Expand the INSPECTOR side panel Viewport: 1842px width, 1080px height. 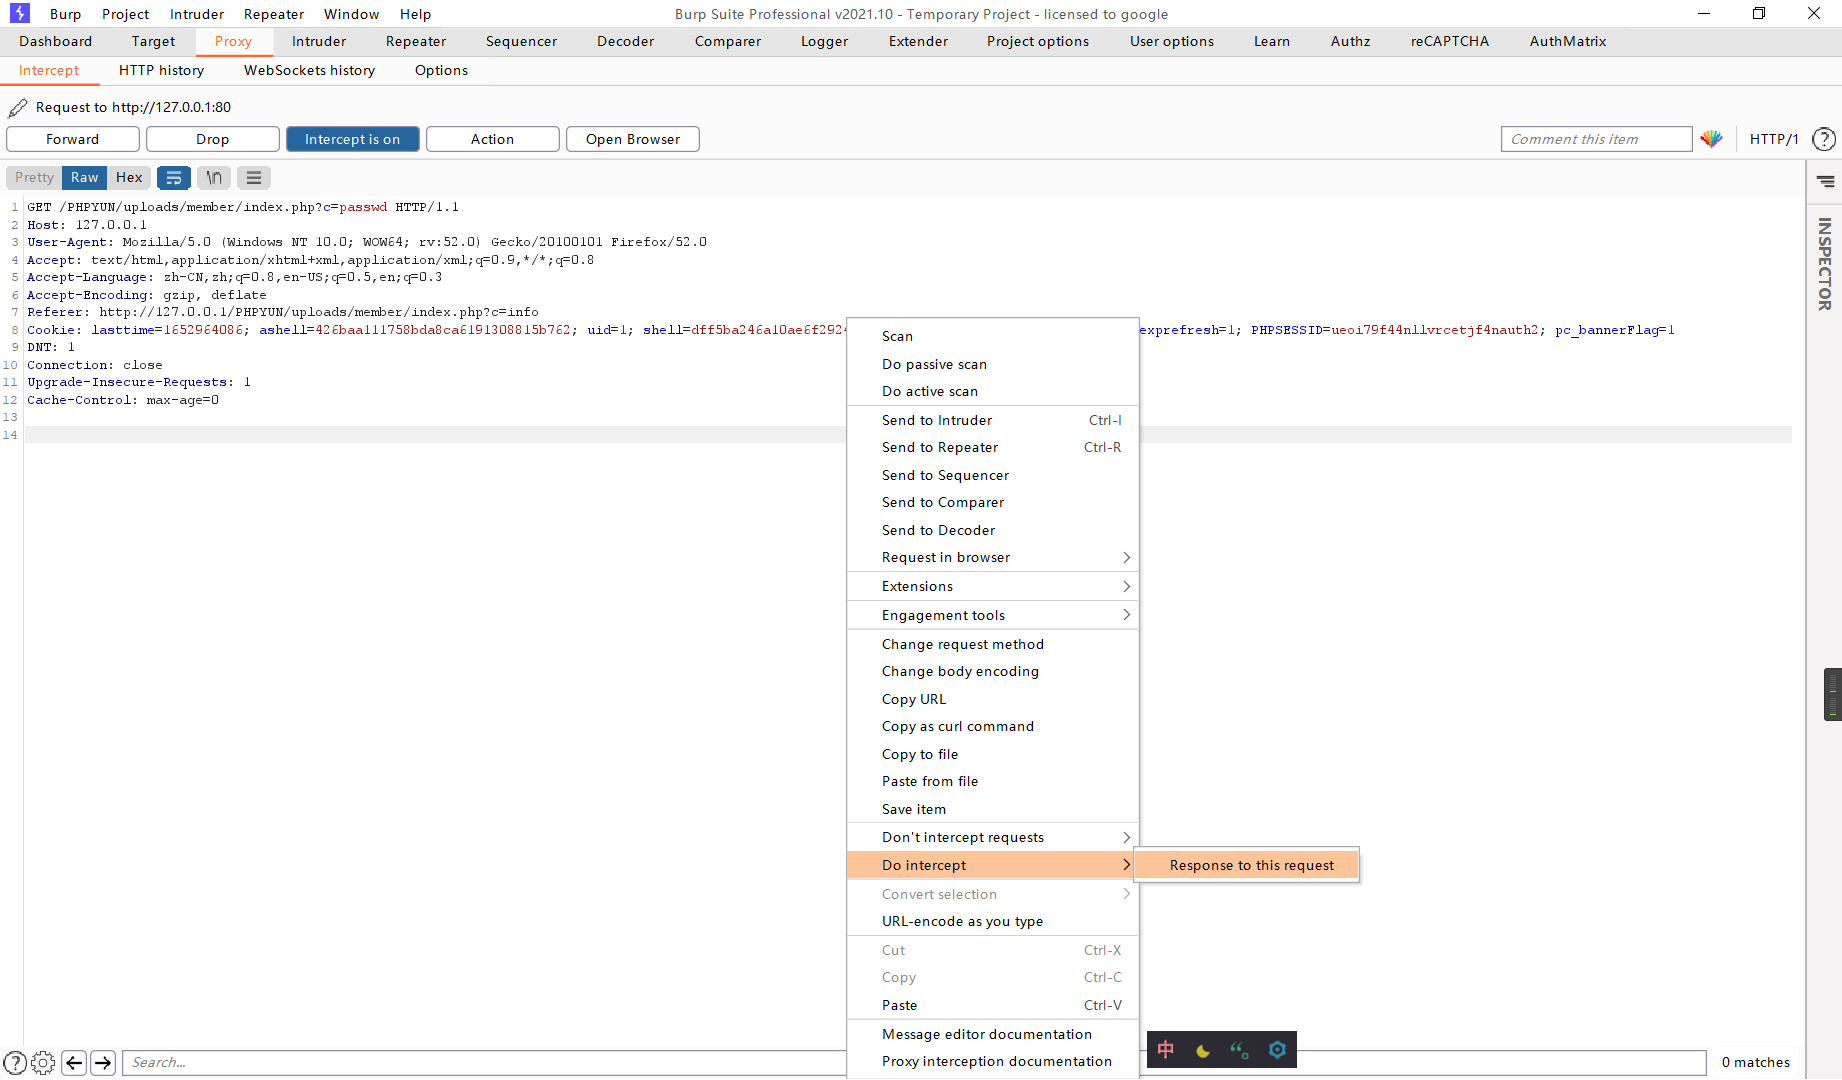[x=1825, y=264]
